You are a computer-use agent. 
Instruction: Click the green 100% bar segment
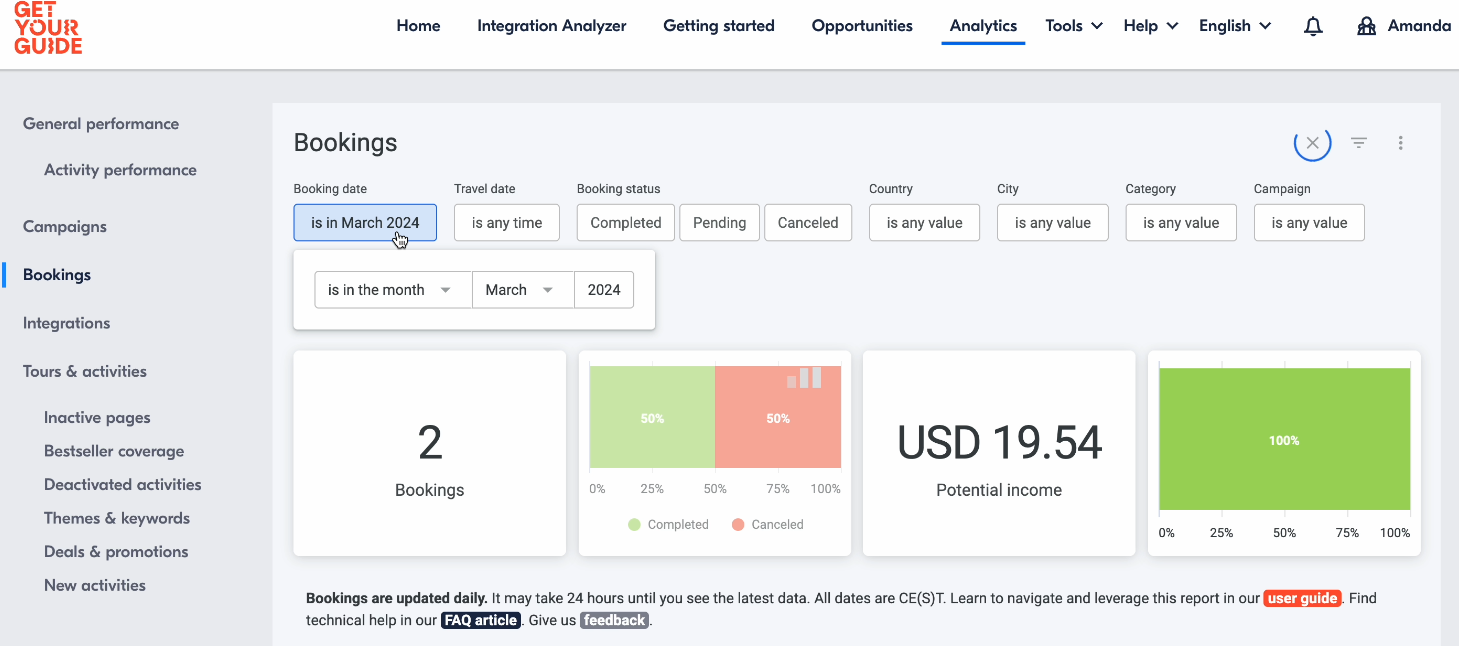[1284, 440]
